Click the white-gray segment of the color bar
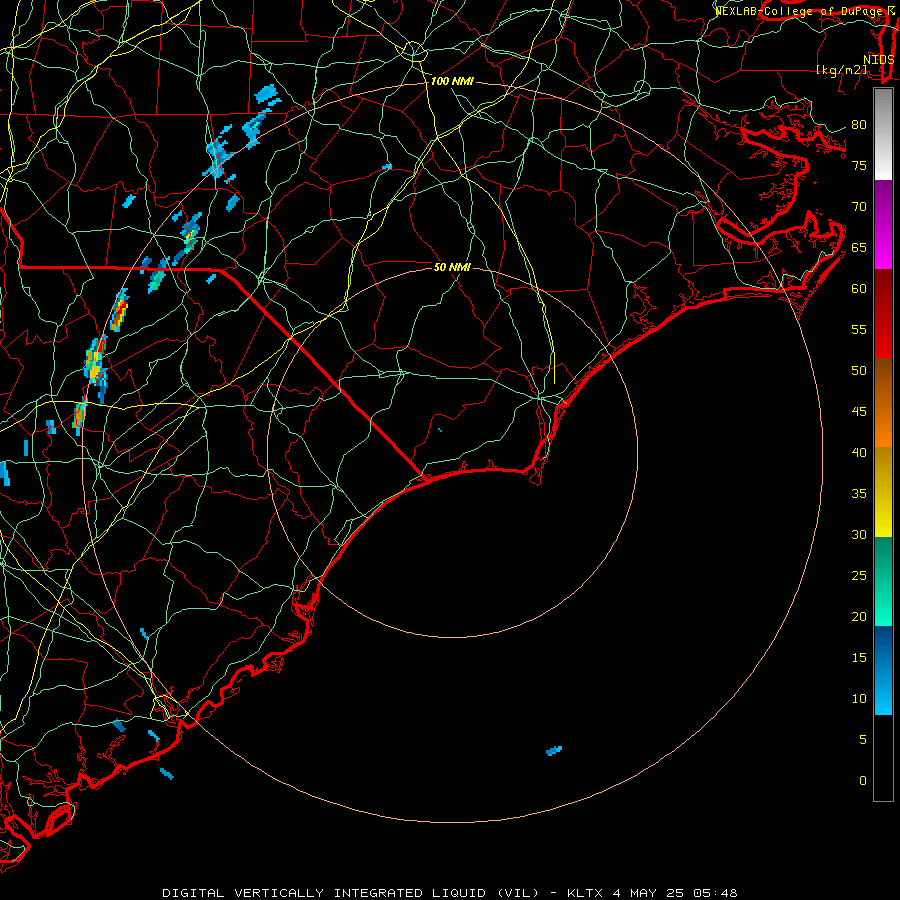 [883, 135]
